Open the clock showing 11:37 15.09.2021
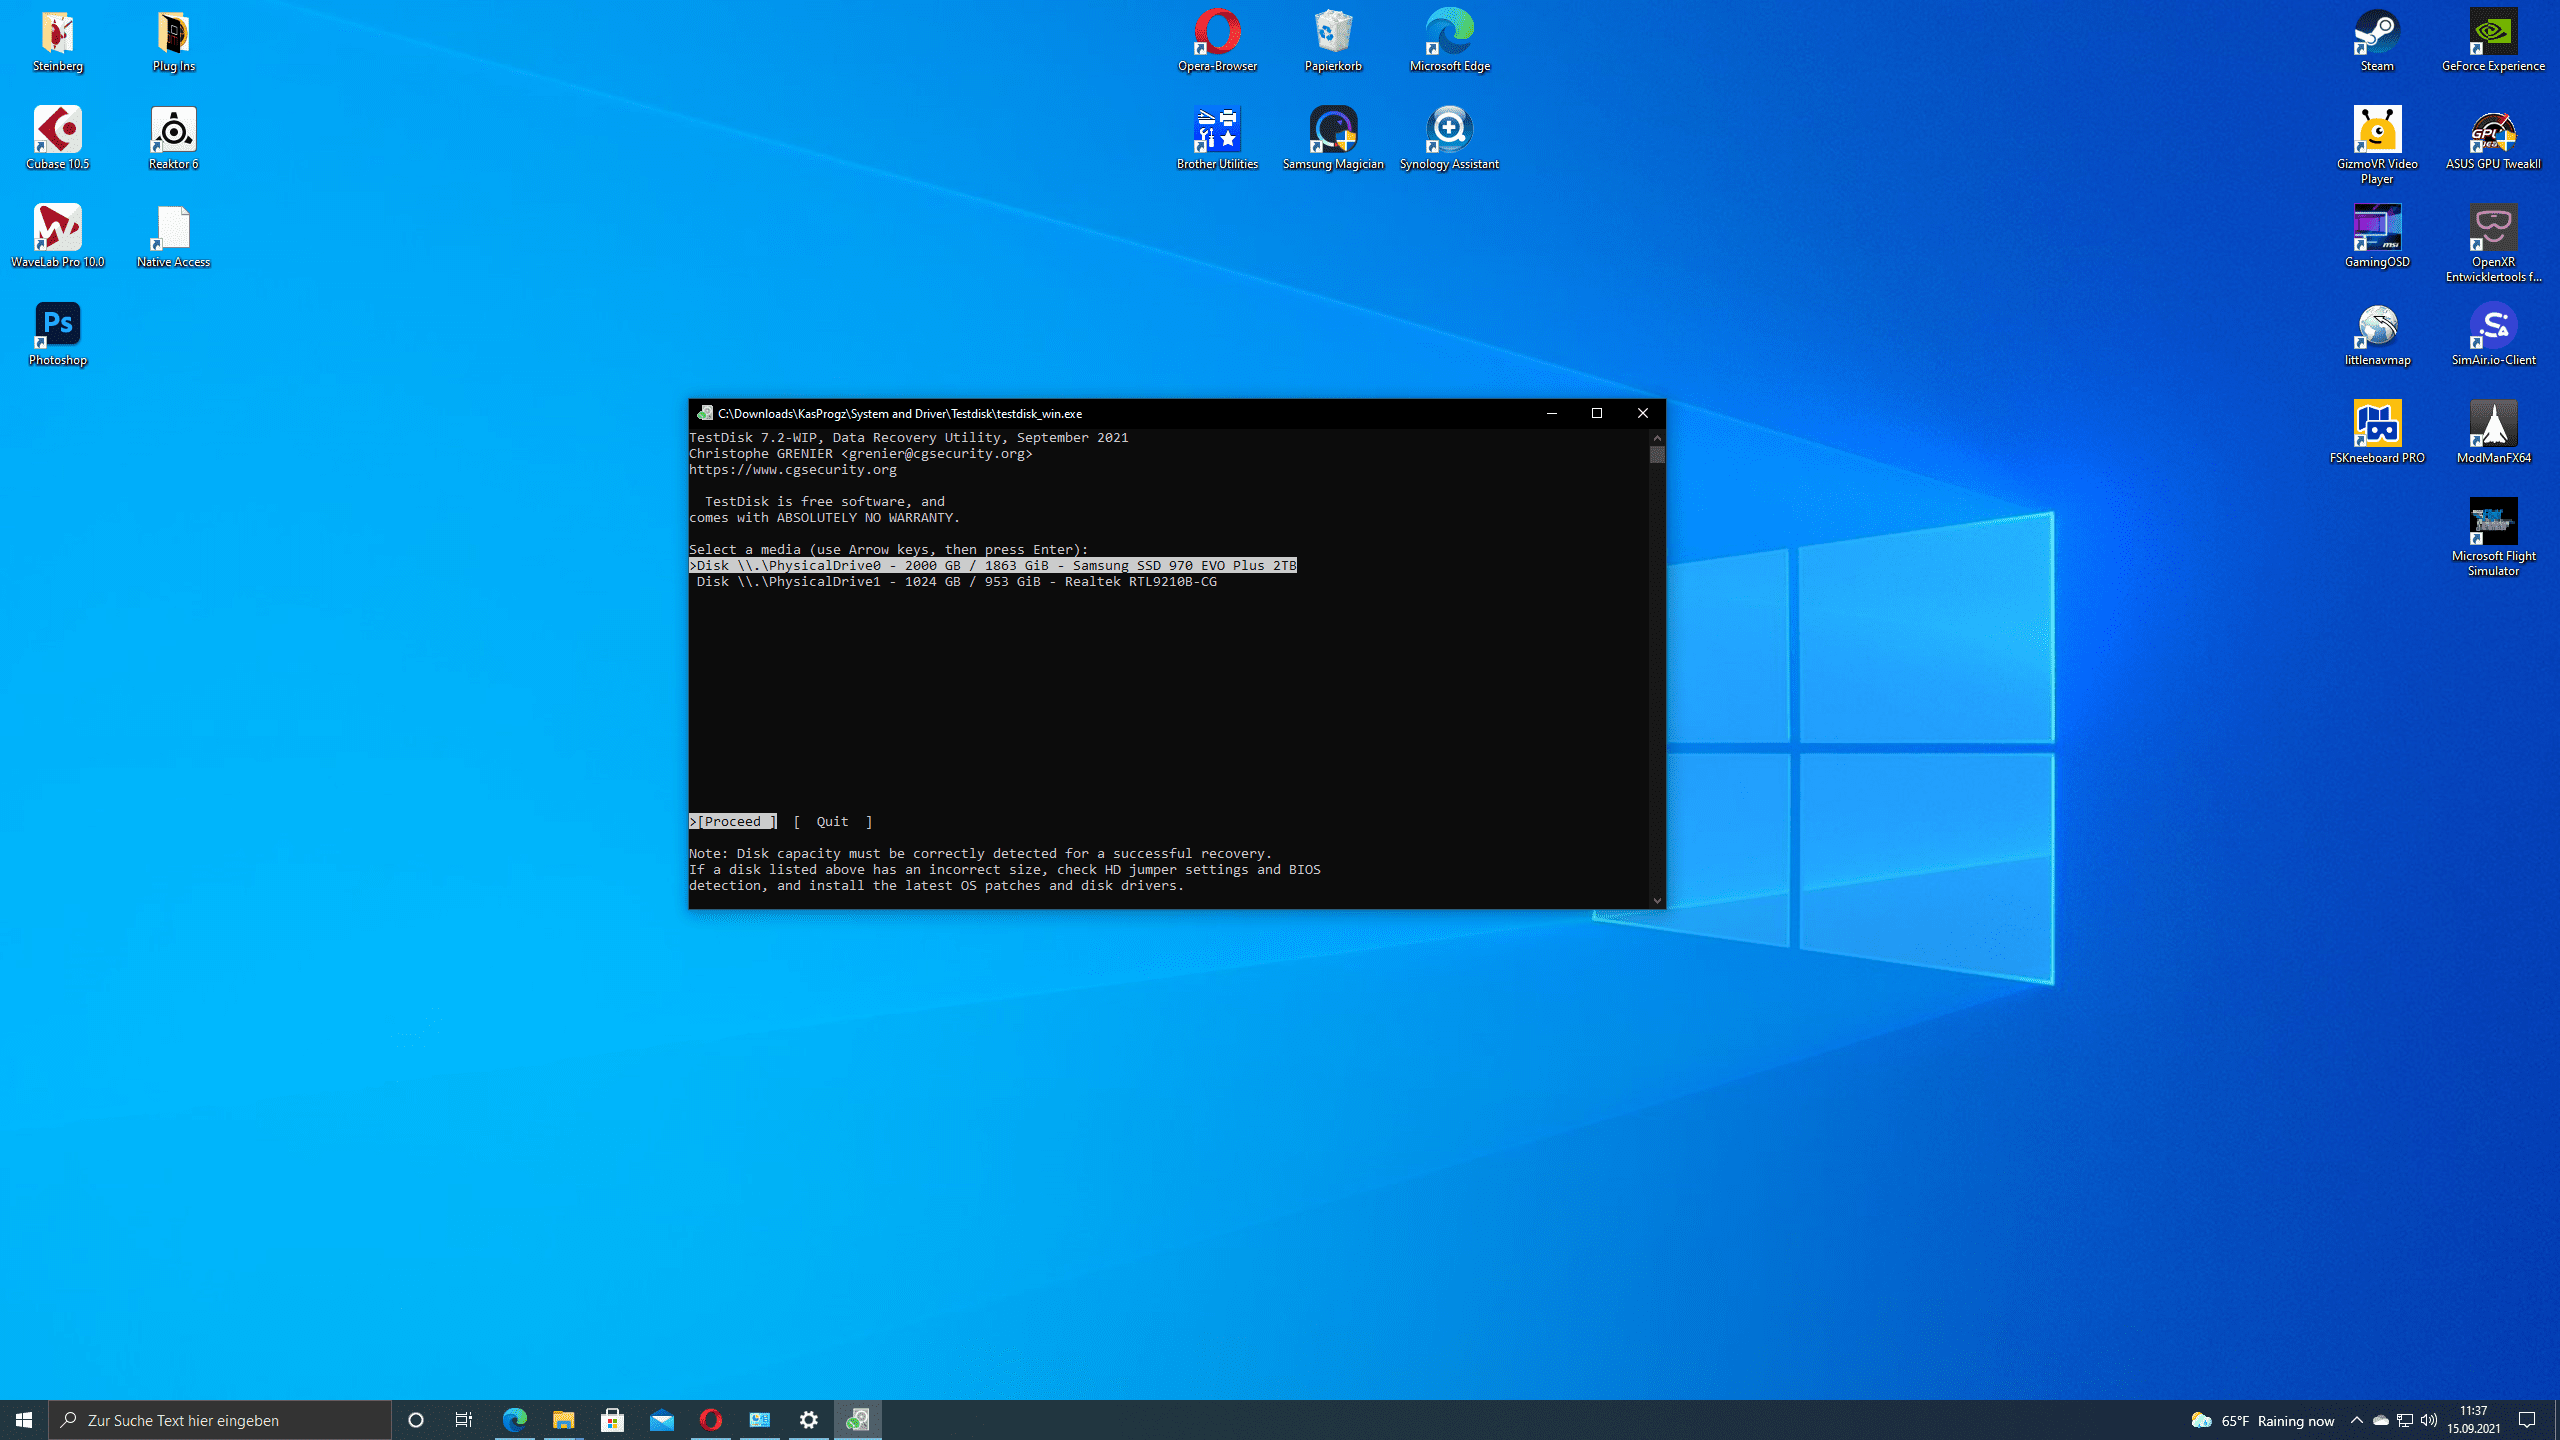 click(x=2474, y=1420)
